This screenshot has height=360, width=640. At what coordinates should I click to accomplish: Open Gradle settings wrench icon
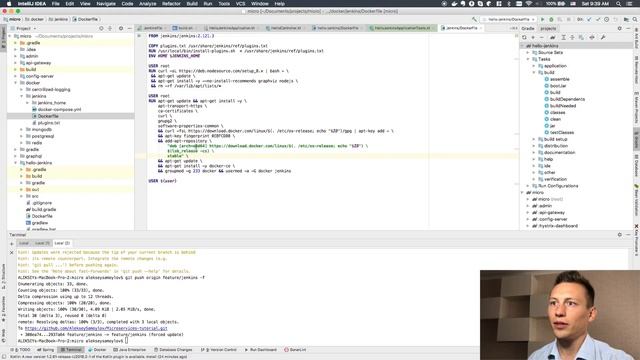point(603,37)
